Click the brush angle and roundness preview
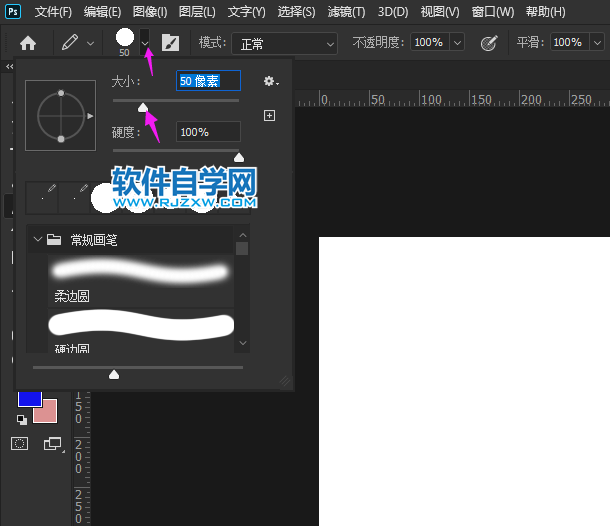Screen dimensions: 610x526 pyautogui.click(x=61, y=116)
